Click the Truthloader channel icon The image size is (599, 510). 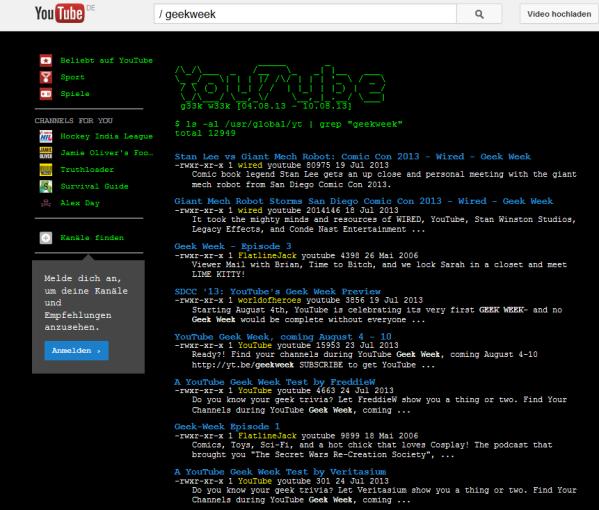46,170
